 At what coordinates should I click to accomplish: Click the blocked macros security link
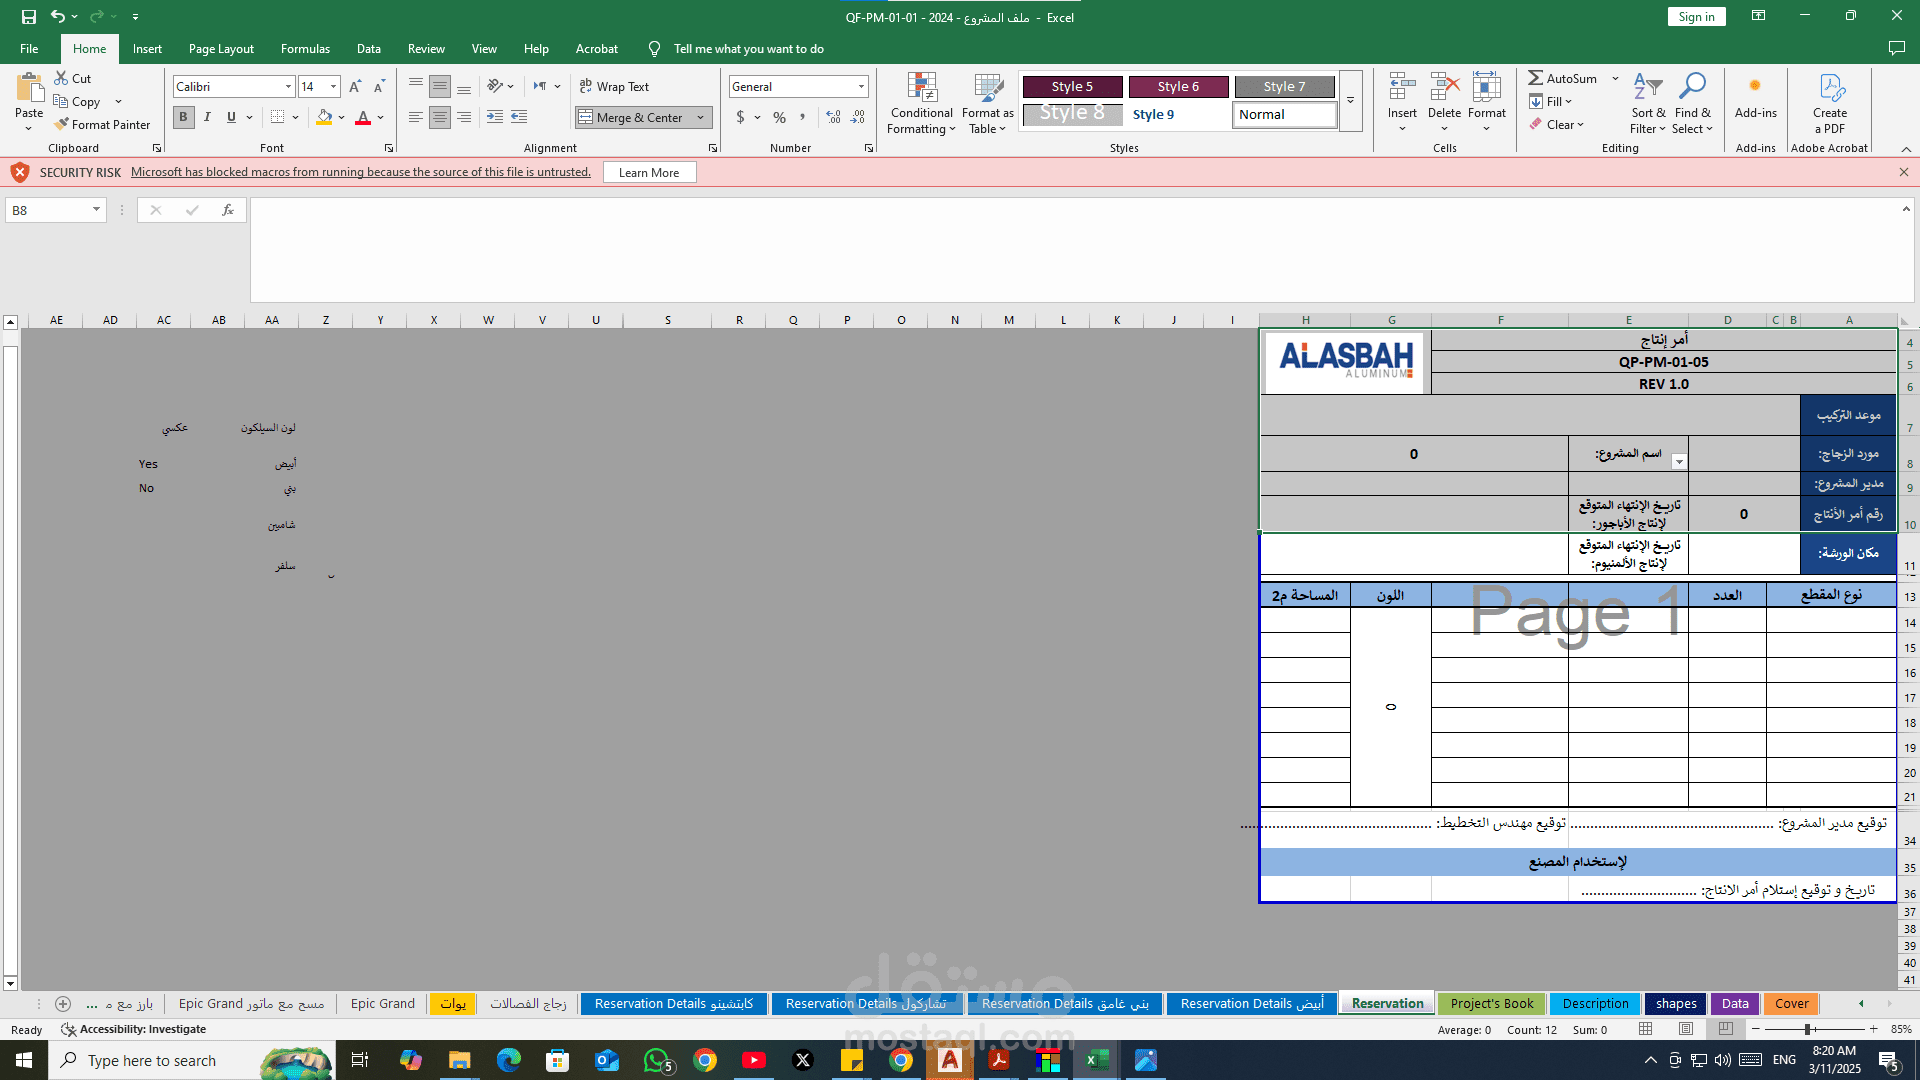click(361, 172)
